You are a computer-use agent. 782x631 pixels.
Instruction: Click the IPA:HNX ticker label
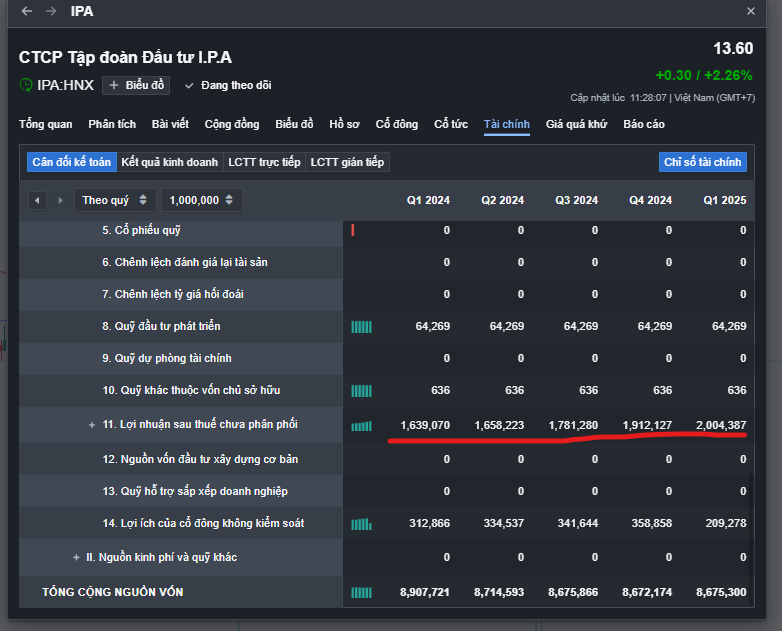click(65, 85)
